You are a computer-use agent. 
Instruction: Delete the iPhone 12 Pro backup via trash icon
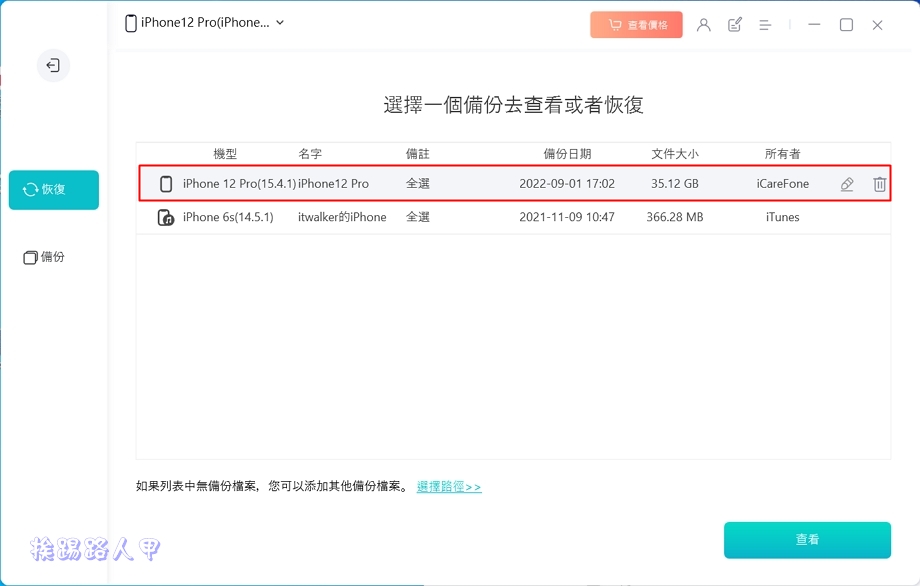[x=879, y=184]
